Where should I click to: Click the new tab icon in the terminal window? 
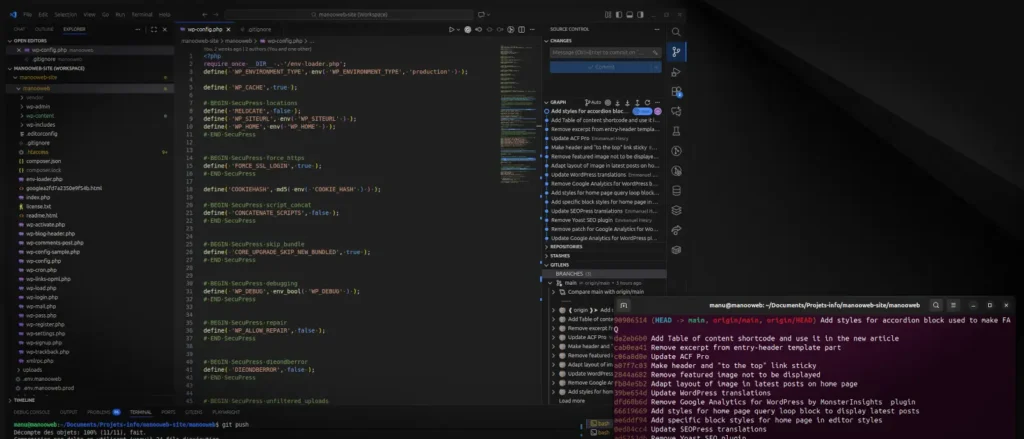623,305
